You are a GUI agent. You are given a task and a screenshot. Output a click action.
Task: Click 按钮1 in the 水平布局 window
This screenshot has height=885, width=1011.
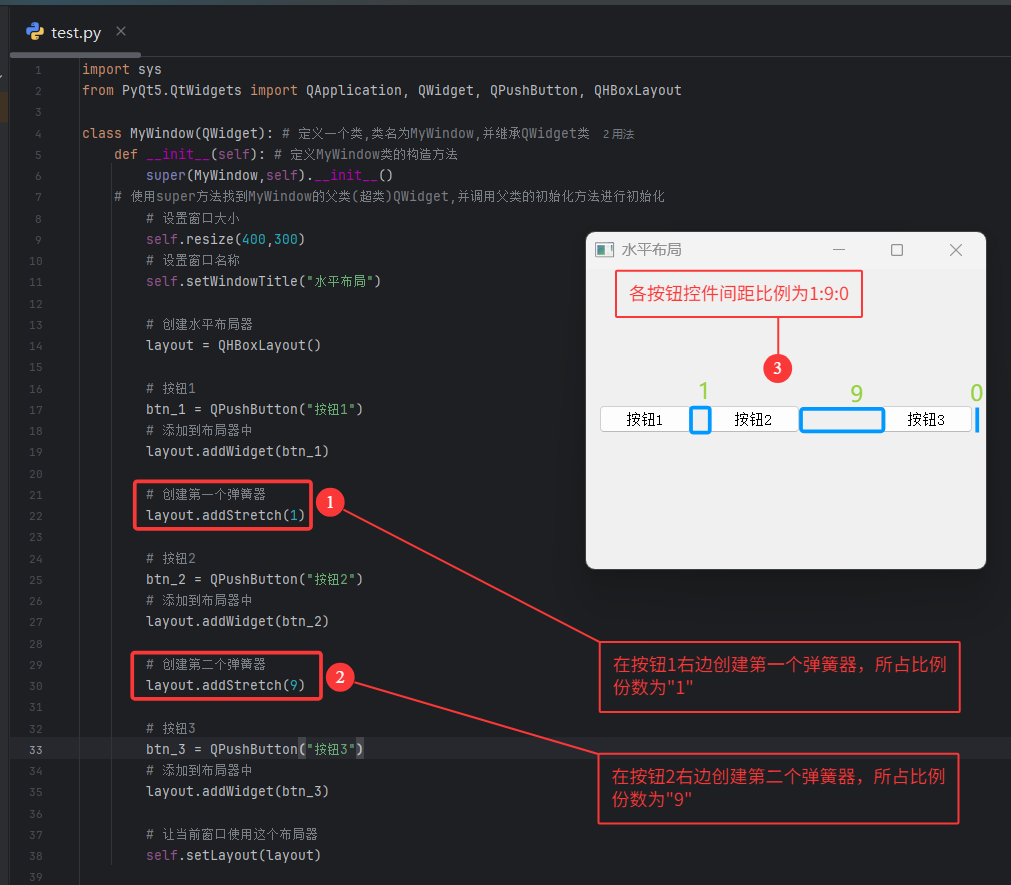pos(645,420)
